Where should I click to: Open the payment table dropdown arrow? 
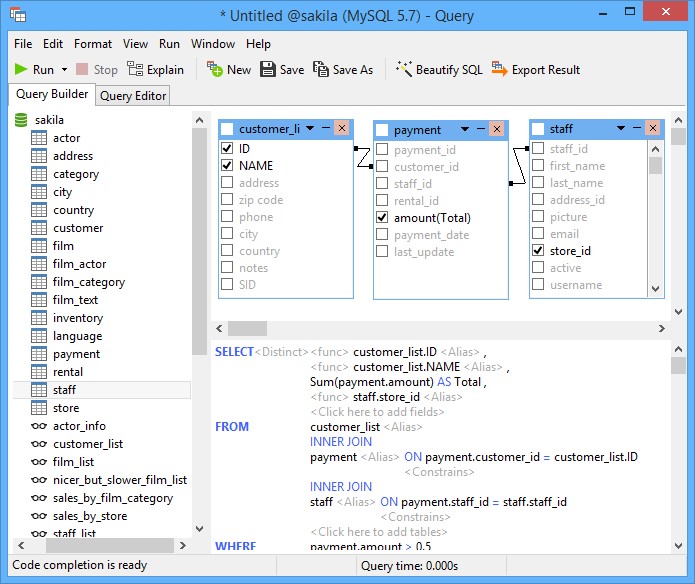tap(465, 130)
